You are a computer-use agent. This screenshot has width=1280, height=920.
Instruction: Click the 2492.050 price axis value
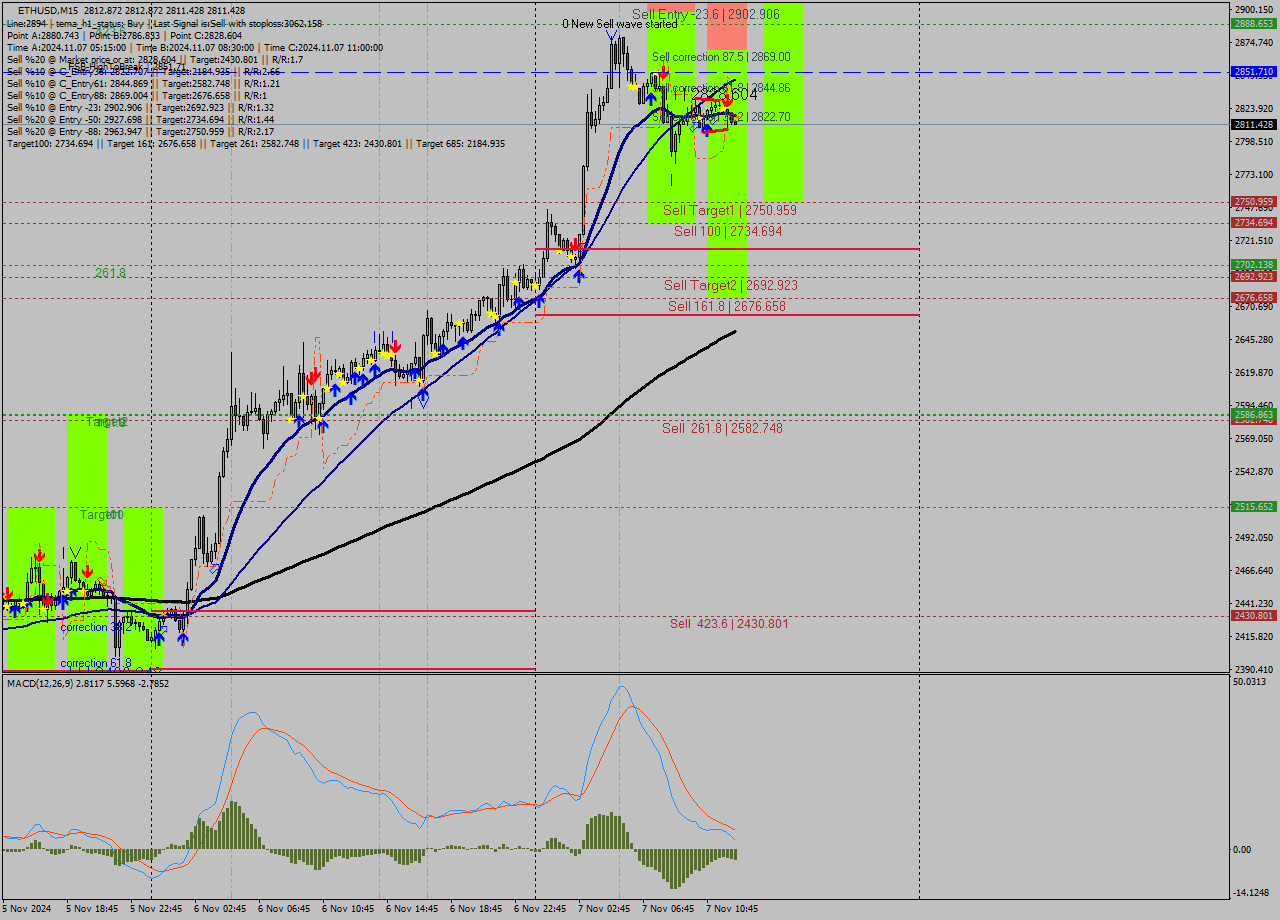[1254, 538]
